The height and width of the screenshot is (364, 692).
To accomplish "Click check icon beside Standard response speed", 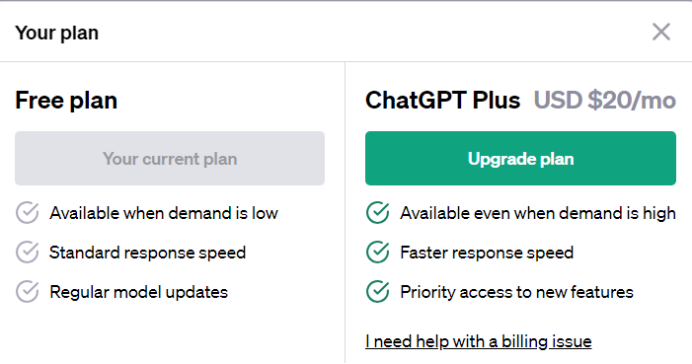I will pos(27,252).
